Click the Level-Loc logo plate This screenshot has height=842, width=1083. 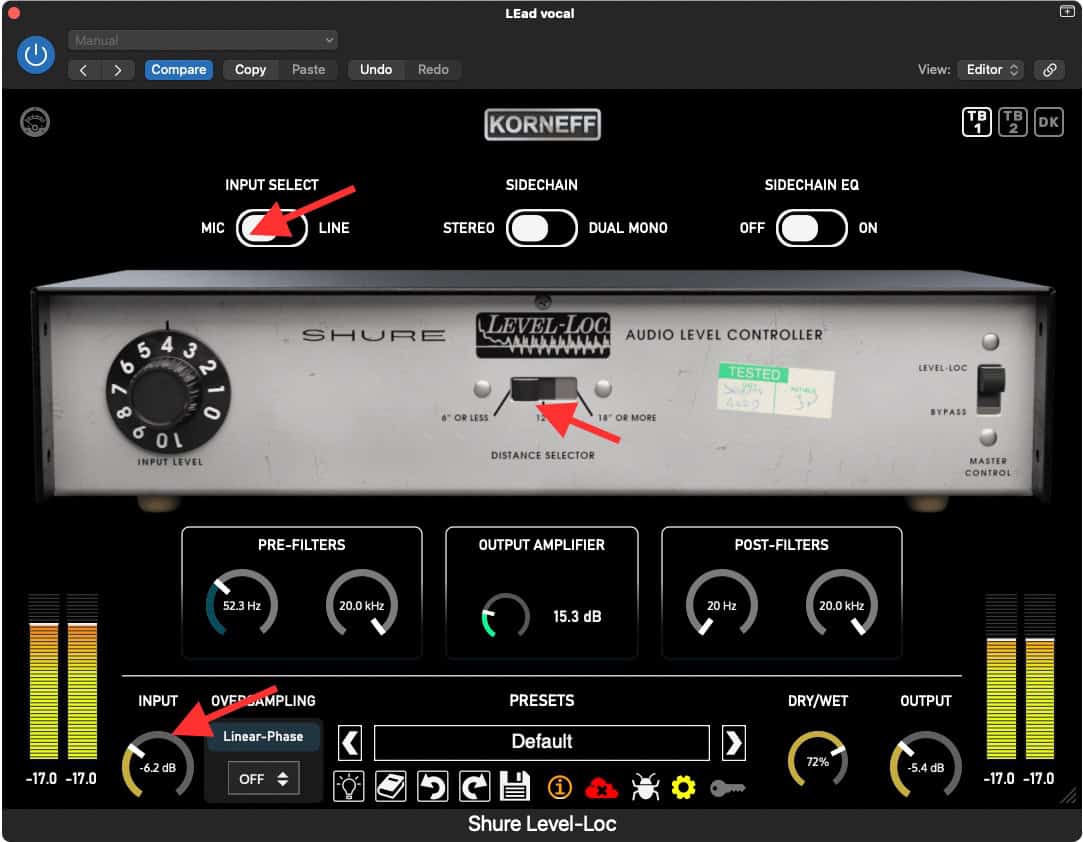point(543,336)
